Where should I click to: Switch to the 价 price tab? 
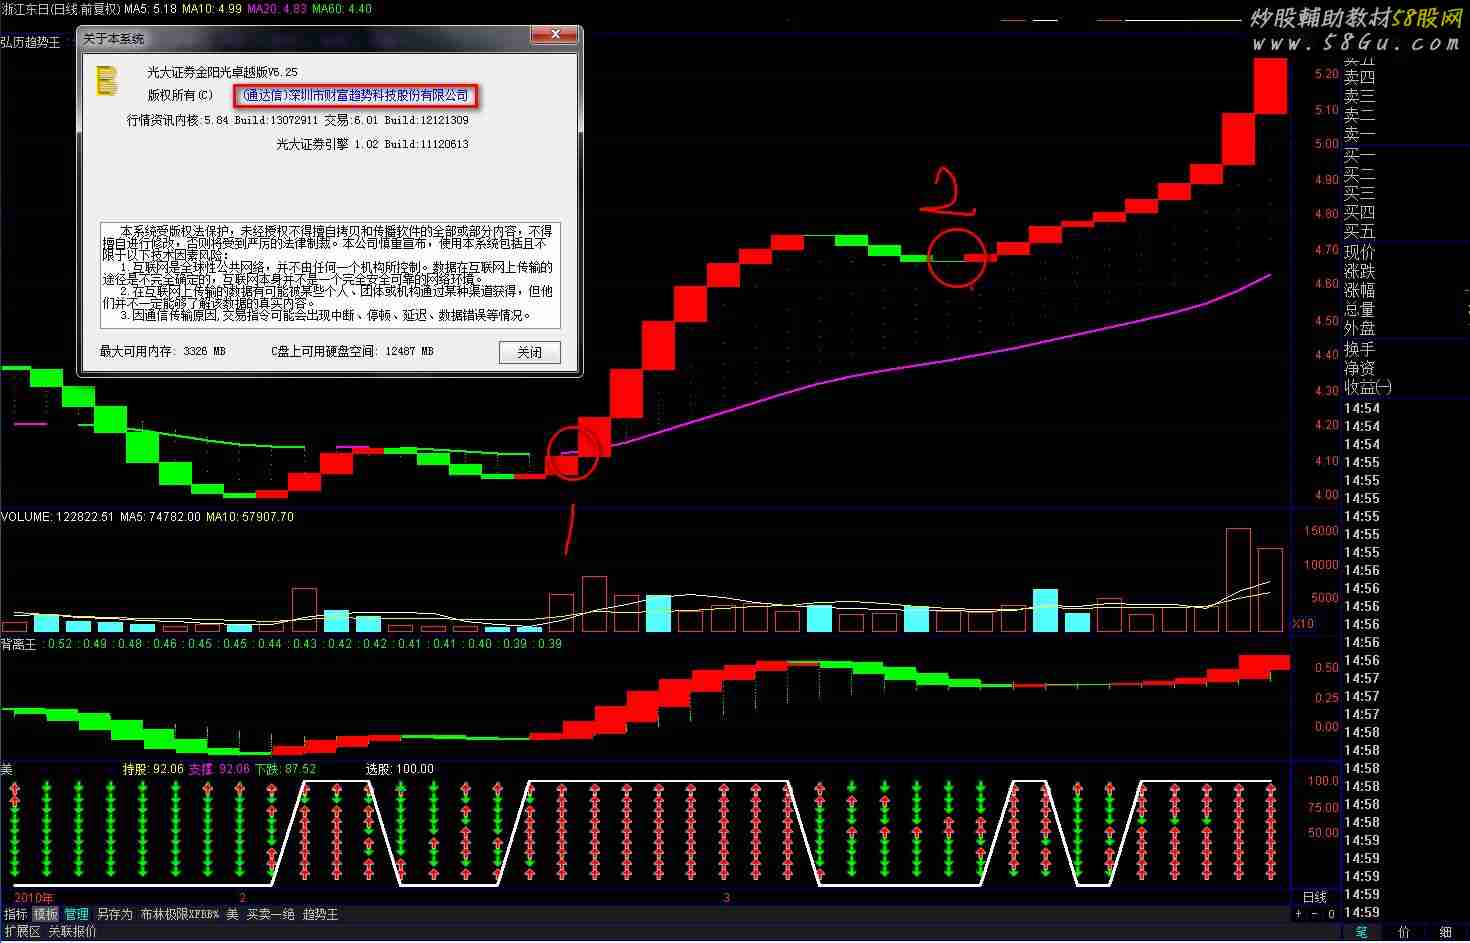coord(1404,932)
